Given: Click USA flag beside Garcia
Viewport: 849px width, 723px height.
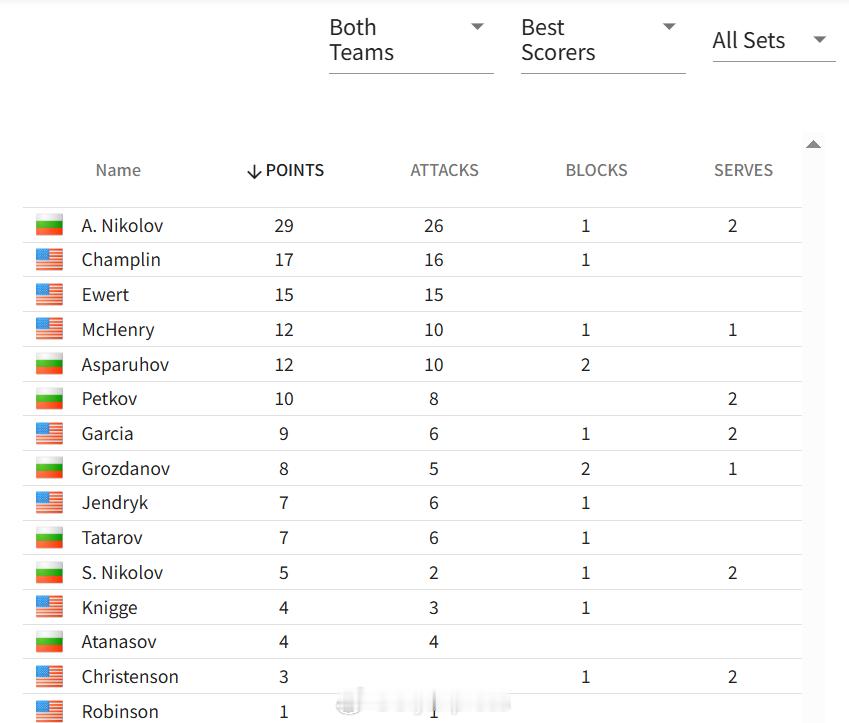Looking at the screenshot, I should coord(49,434).
